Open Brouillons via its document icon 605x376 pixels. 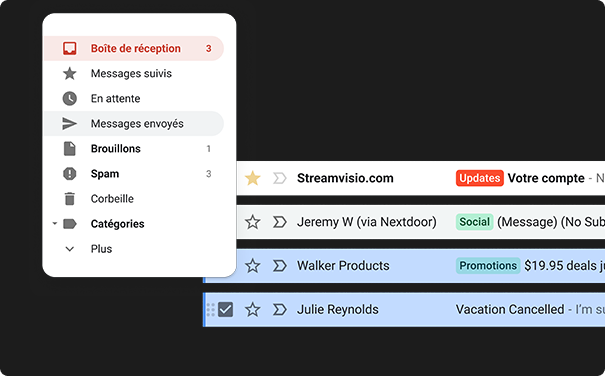coord(69,149)
